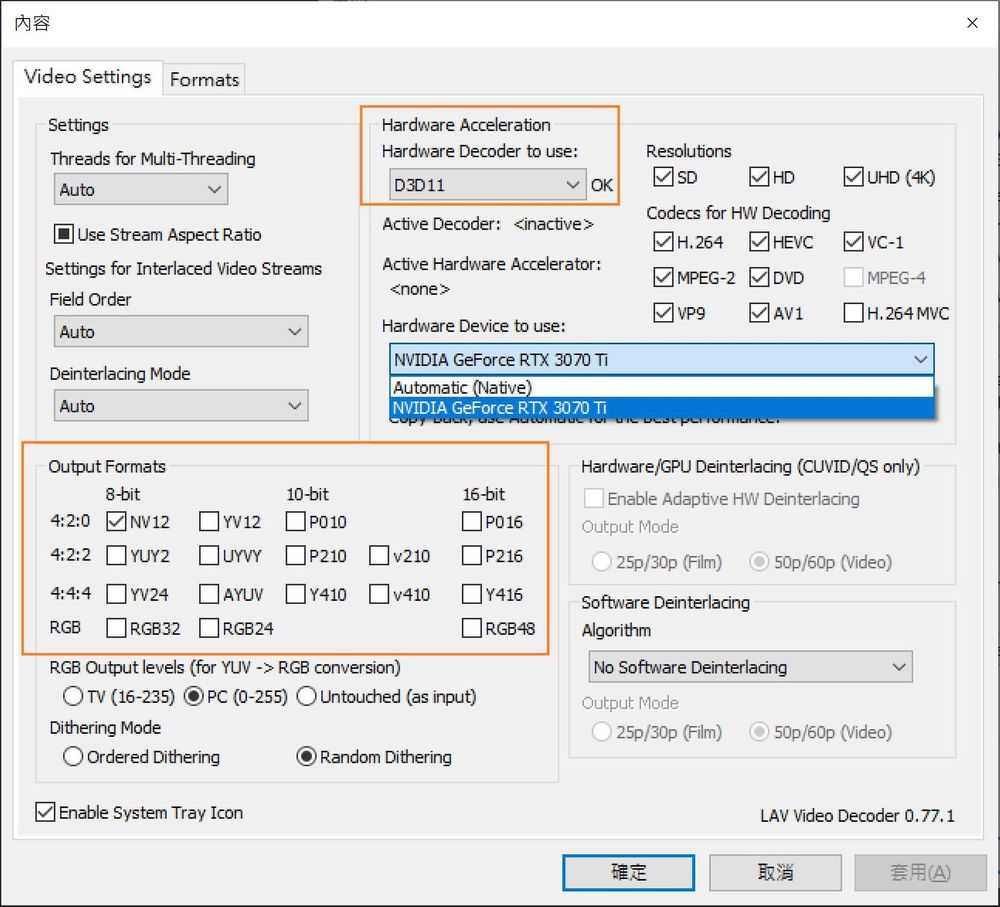Uncheck the SD resolution option
The height and width of the screenshot is (907, 1000).
pos(664,177)
